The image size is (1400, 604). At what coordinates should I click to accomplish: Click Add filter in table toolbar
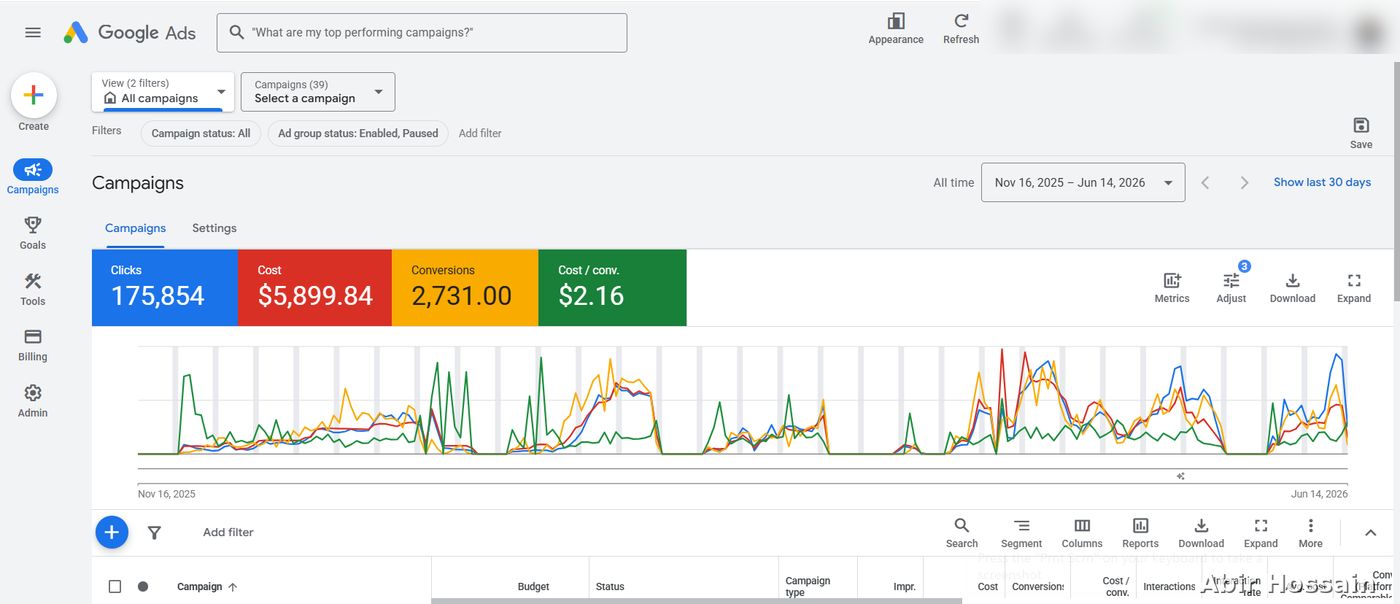pyautogui.click(x=228, y=532)
